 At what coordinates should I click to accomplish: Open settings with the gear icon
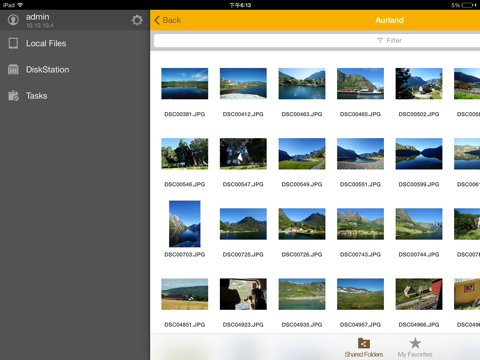point(137,20)
